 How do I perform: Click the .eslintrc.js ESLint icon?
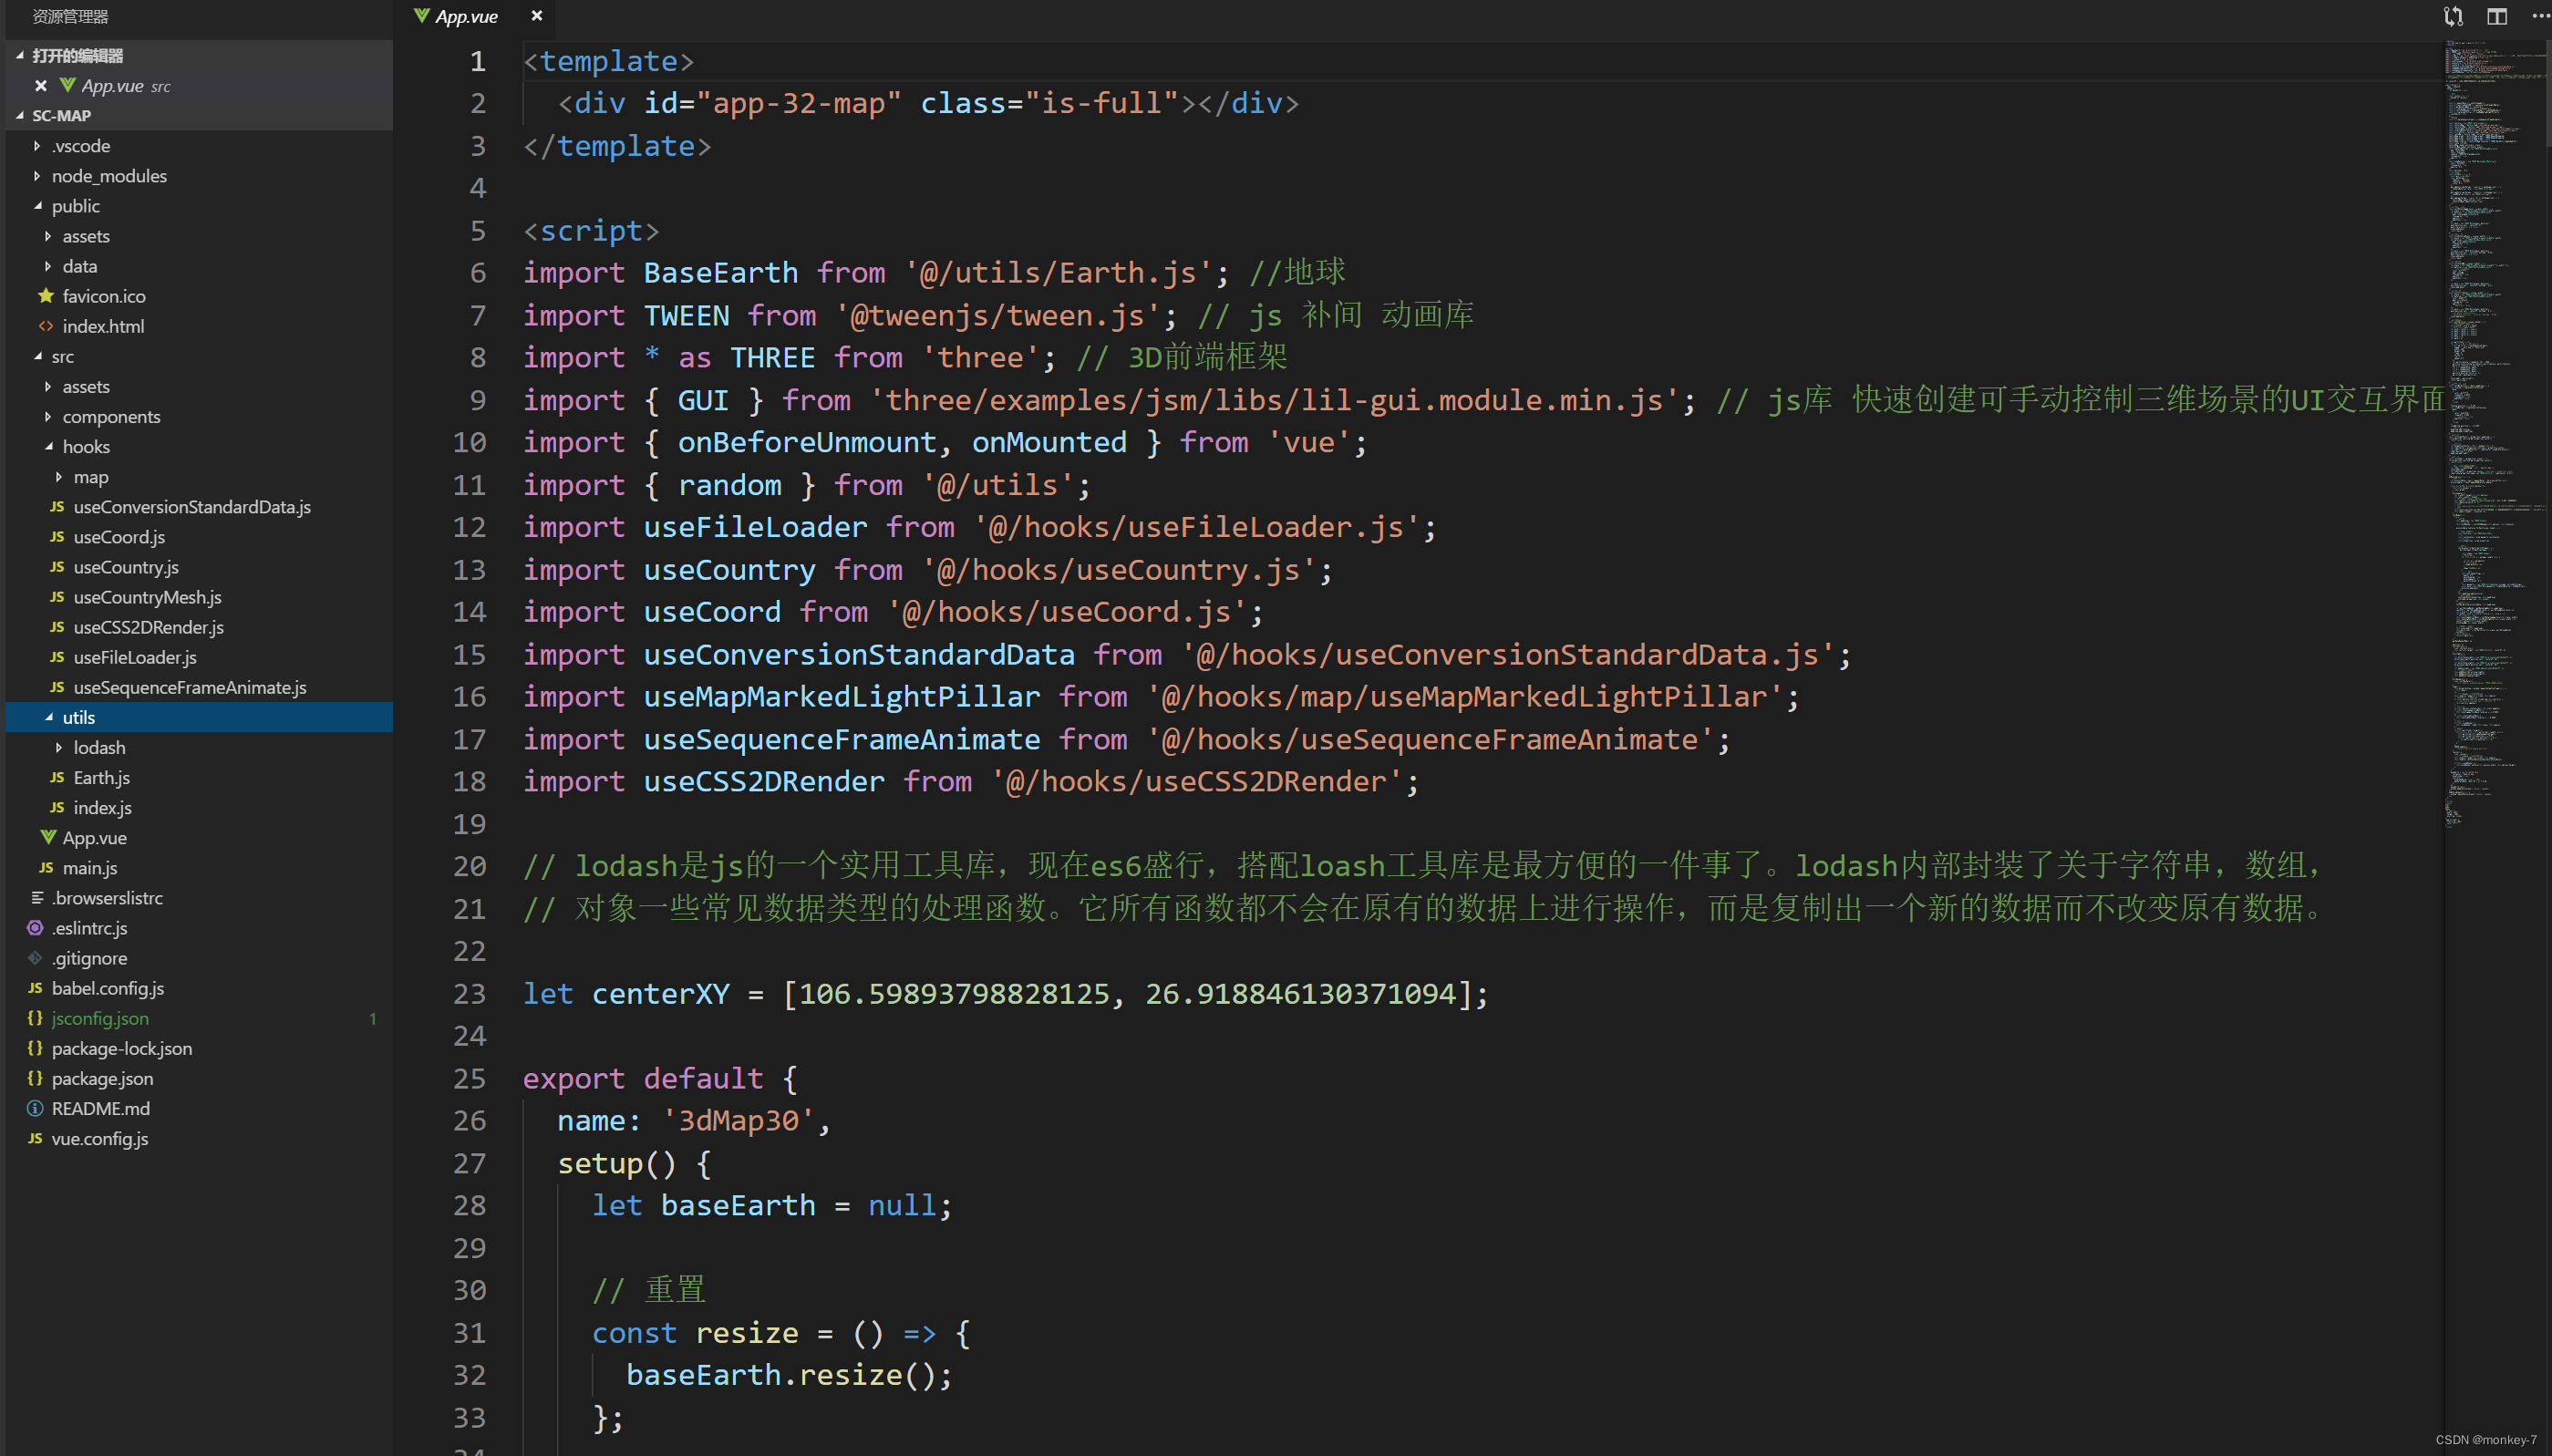tap(35, 928)
